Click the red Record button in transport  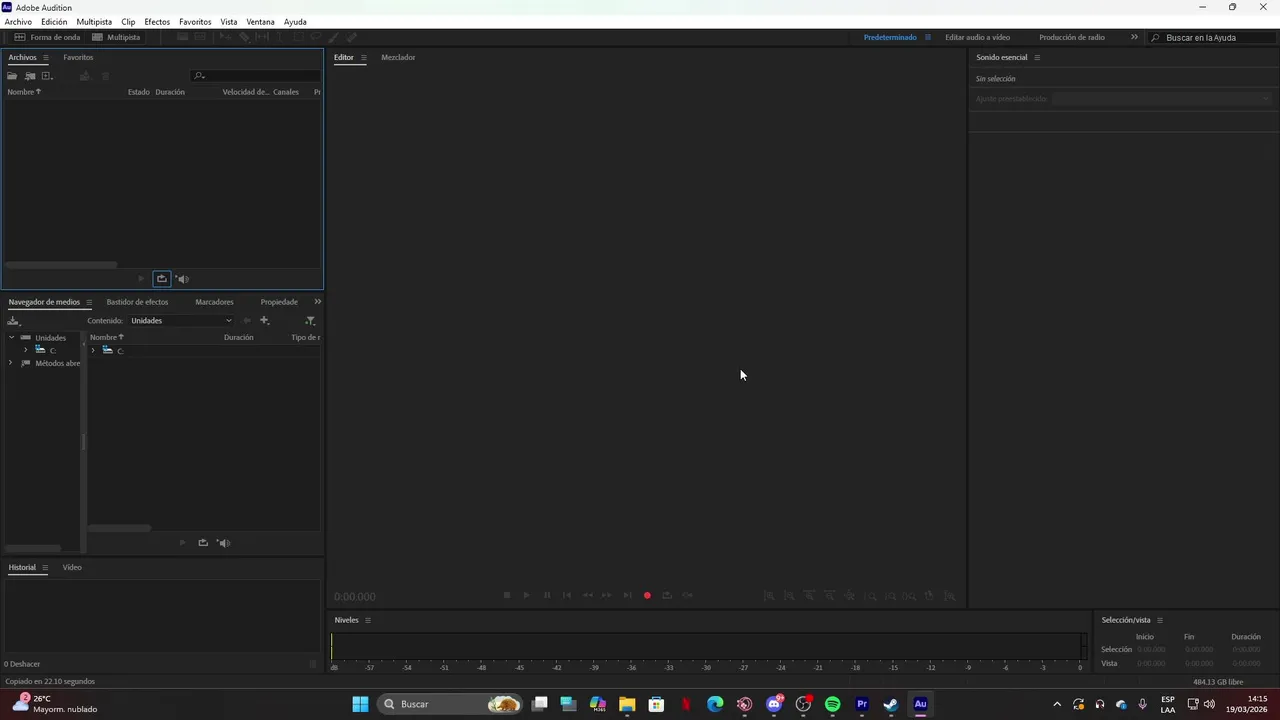[x=647, y=595]
